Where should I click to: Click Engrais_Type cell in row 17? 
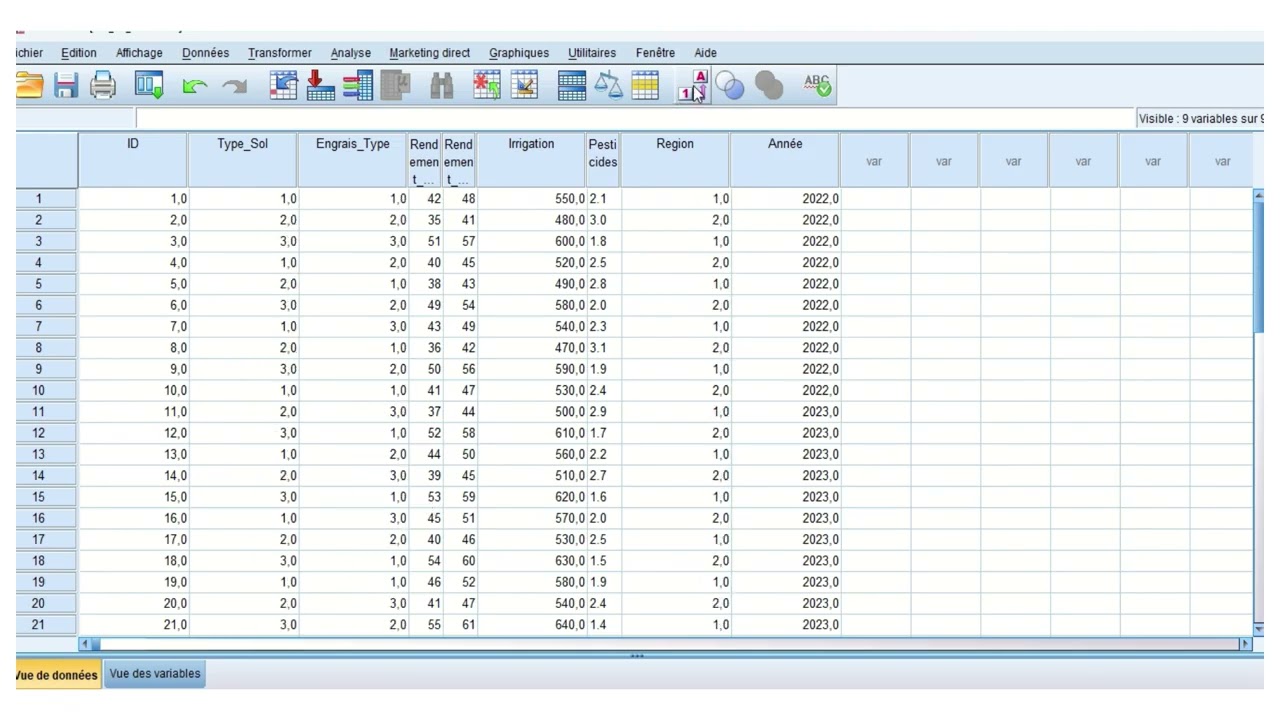[353, 540]
